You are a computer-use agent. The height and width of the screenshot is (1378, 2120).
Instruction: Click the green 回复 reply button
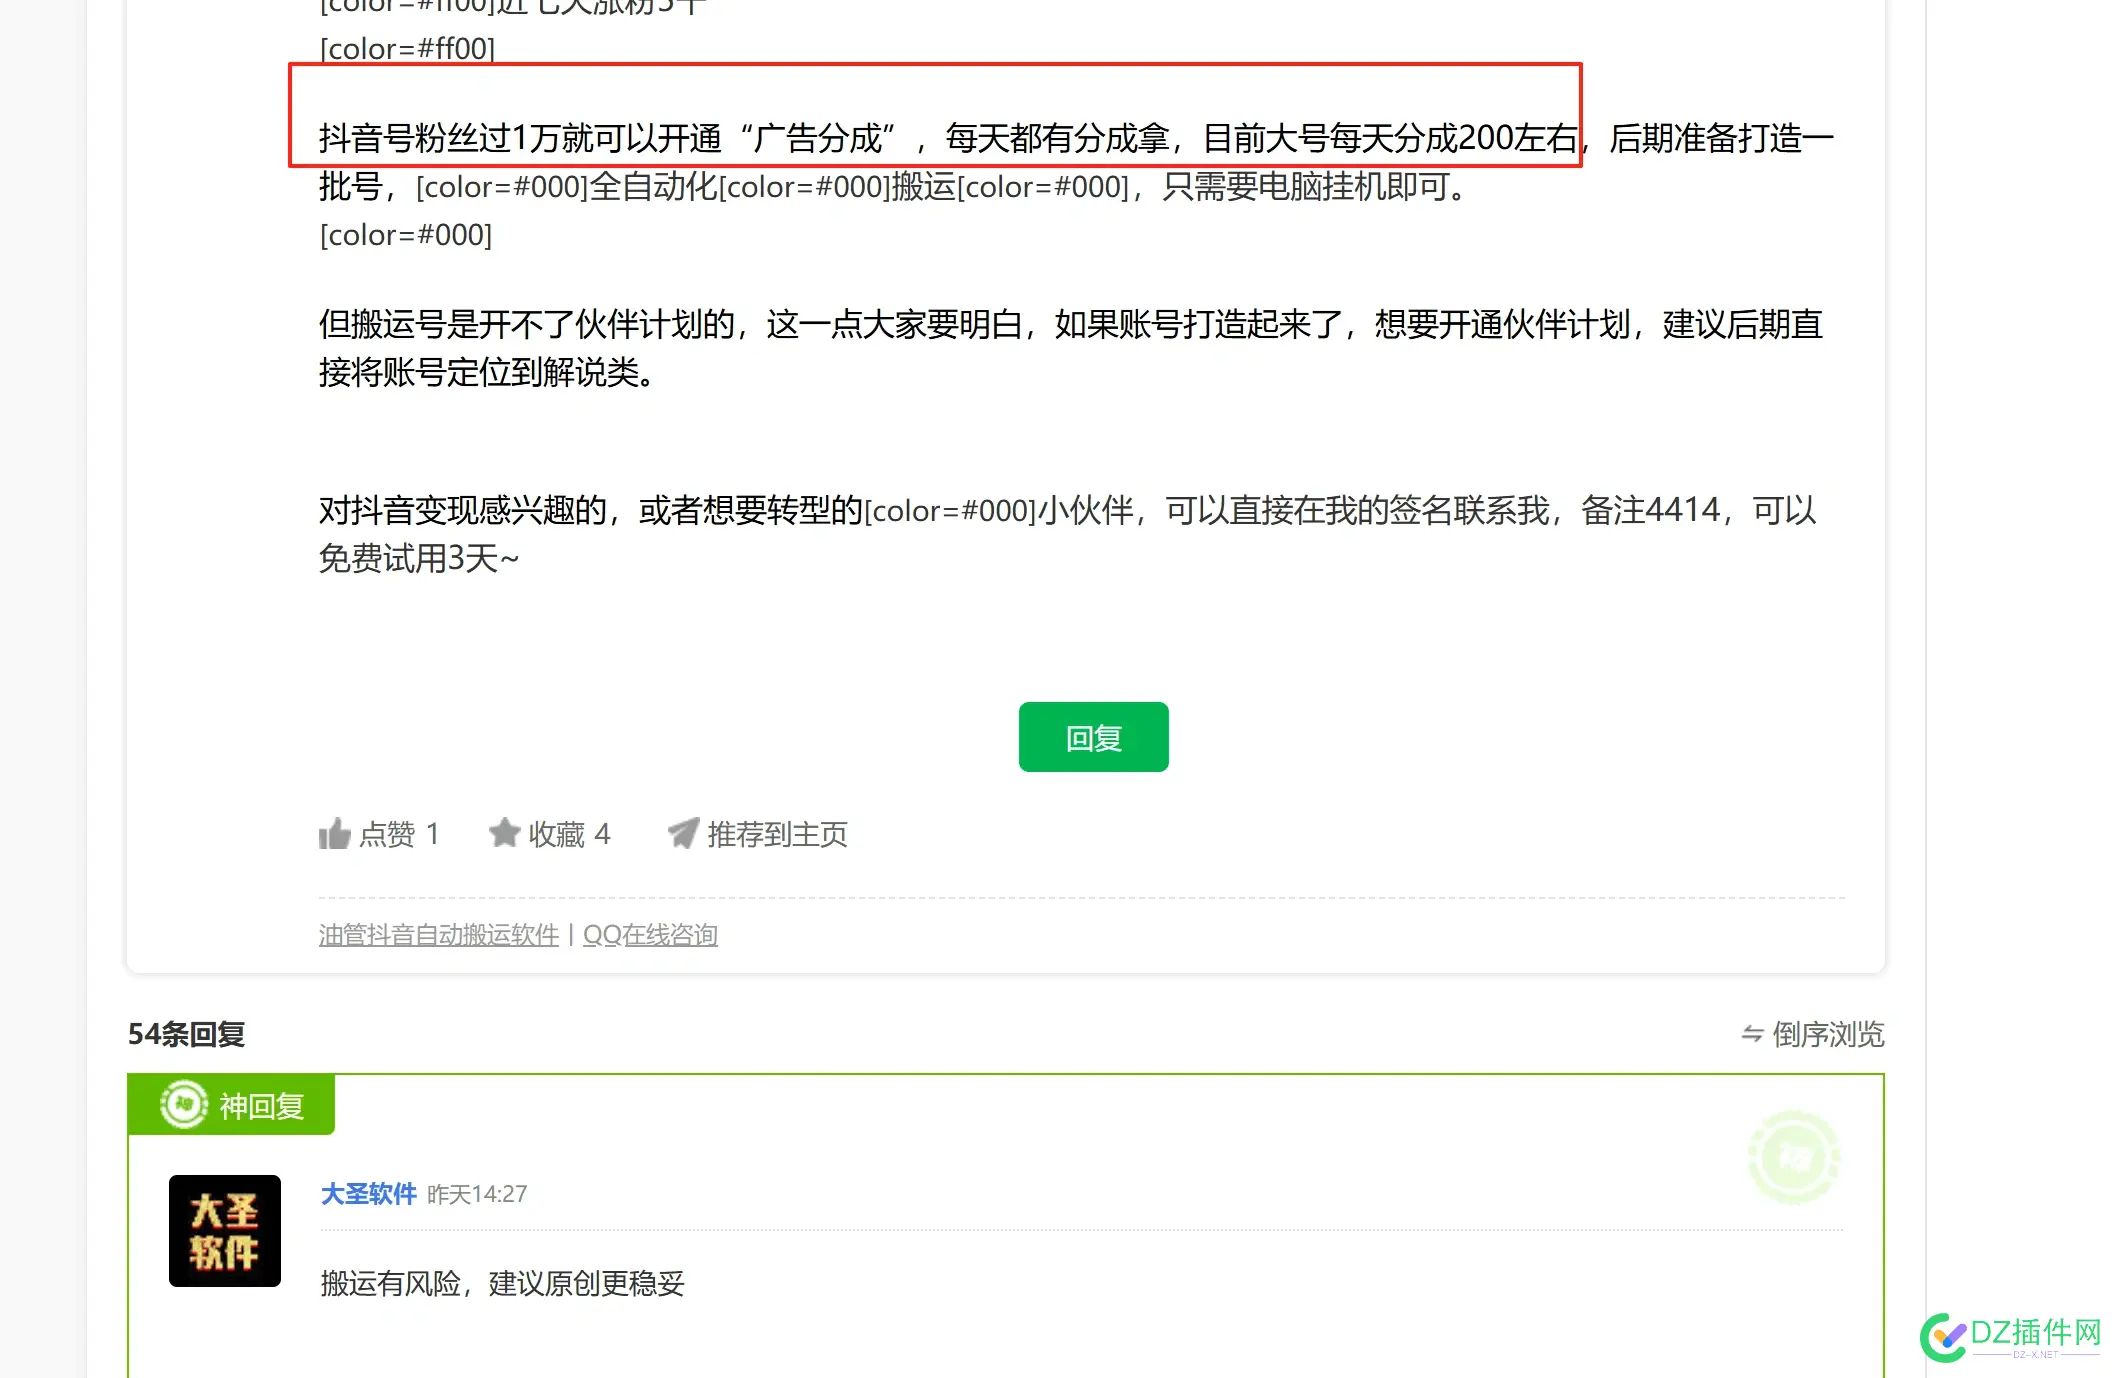1093,737
